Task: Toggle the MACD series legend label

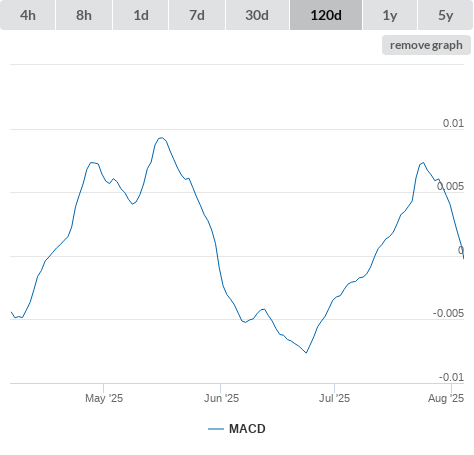Action: (x=247, y=429)
